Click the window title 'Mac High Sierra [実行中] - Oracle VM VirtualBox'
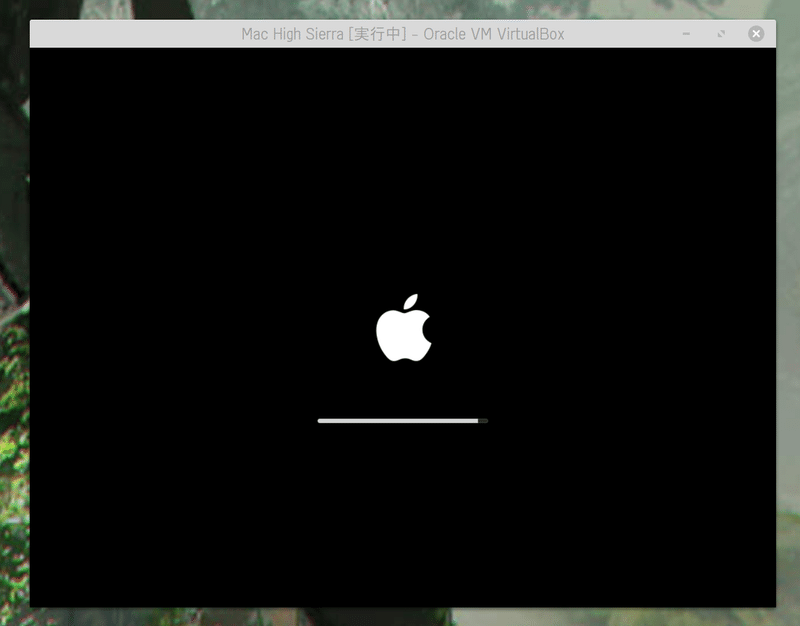800x626 pixels. click(403, 34)
